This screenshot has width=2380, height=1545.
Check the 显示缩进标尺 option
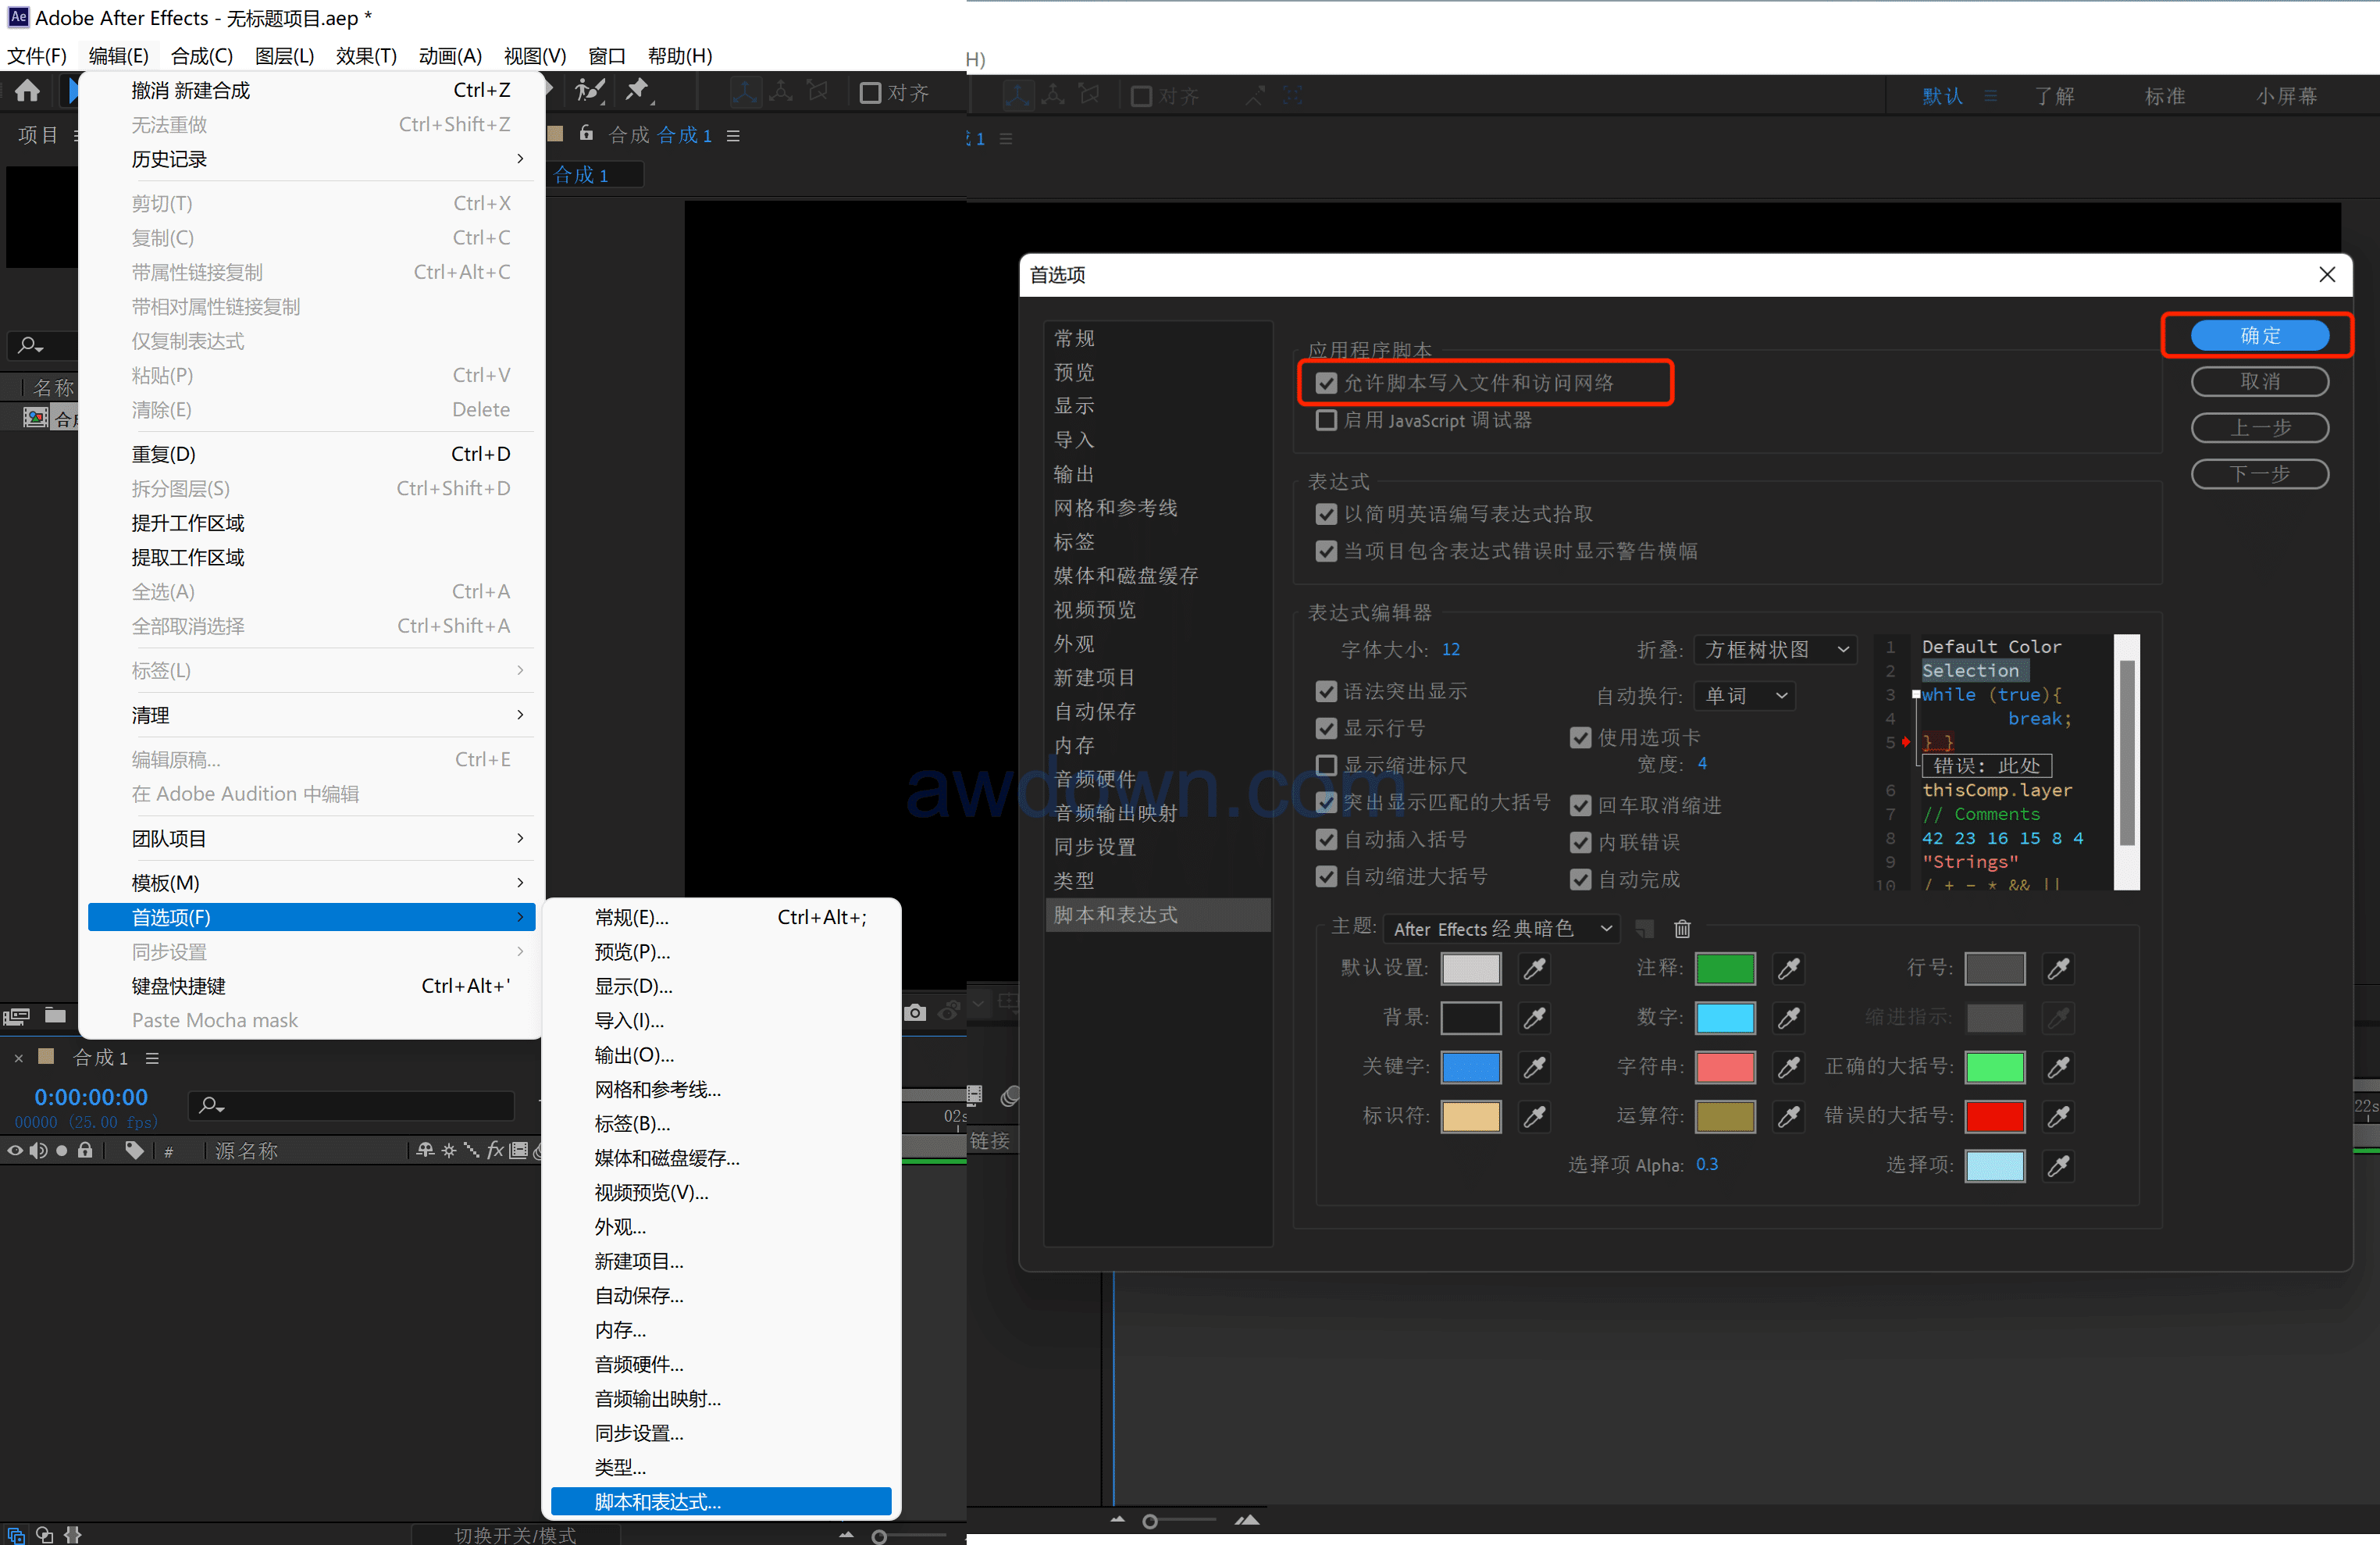tap(1326, 765)
